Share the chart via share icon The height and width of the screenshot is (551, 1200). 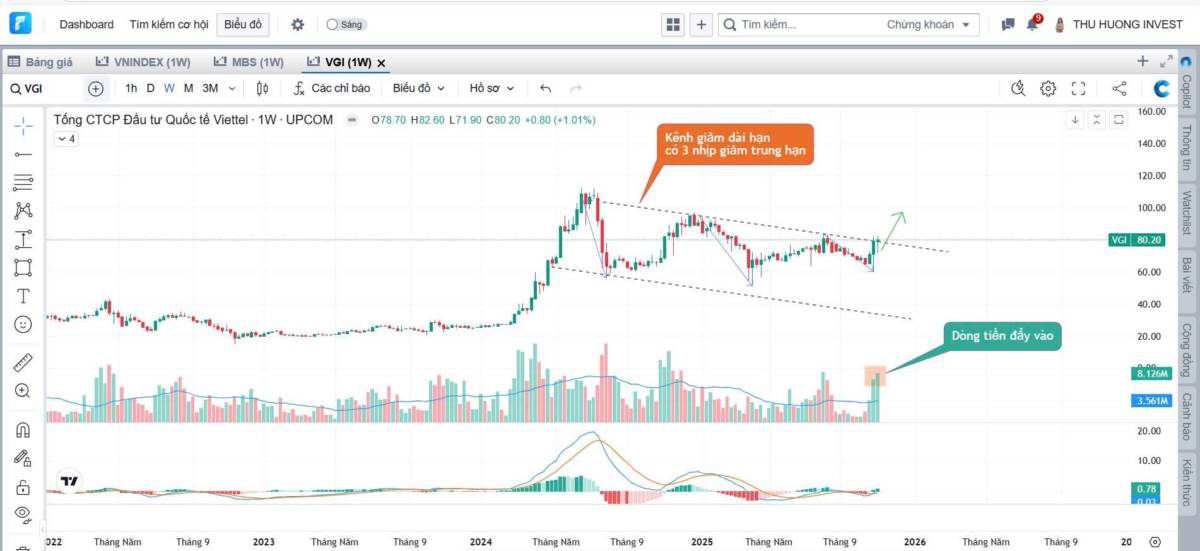coord(1119,88)
